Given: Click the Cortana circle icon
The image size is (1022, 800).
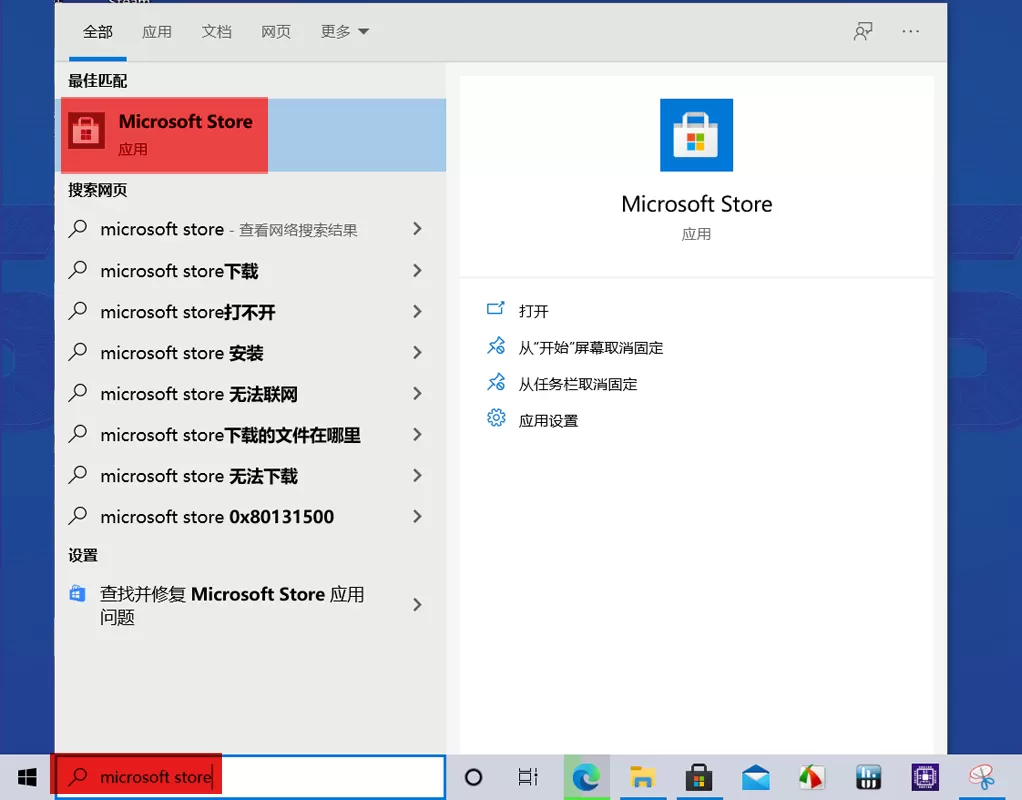Looking at the screenshot, I should click(474, 777).
